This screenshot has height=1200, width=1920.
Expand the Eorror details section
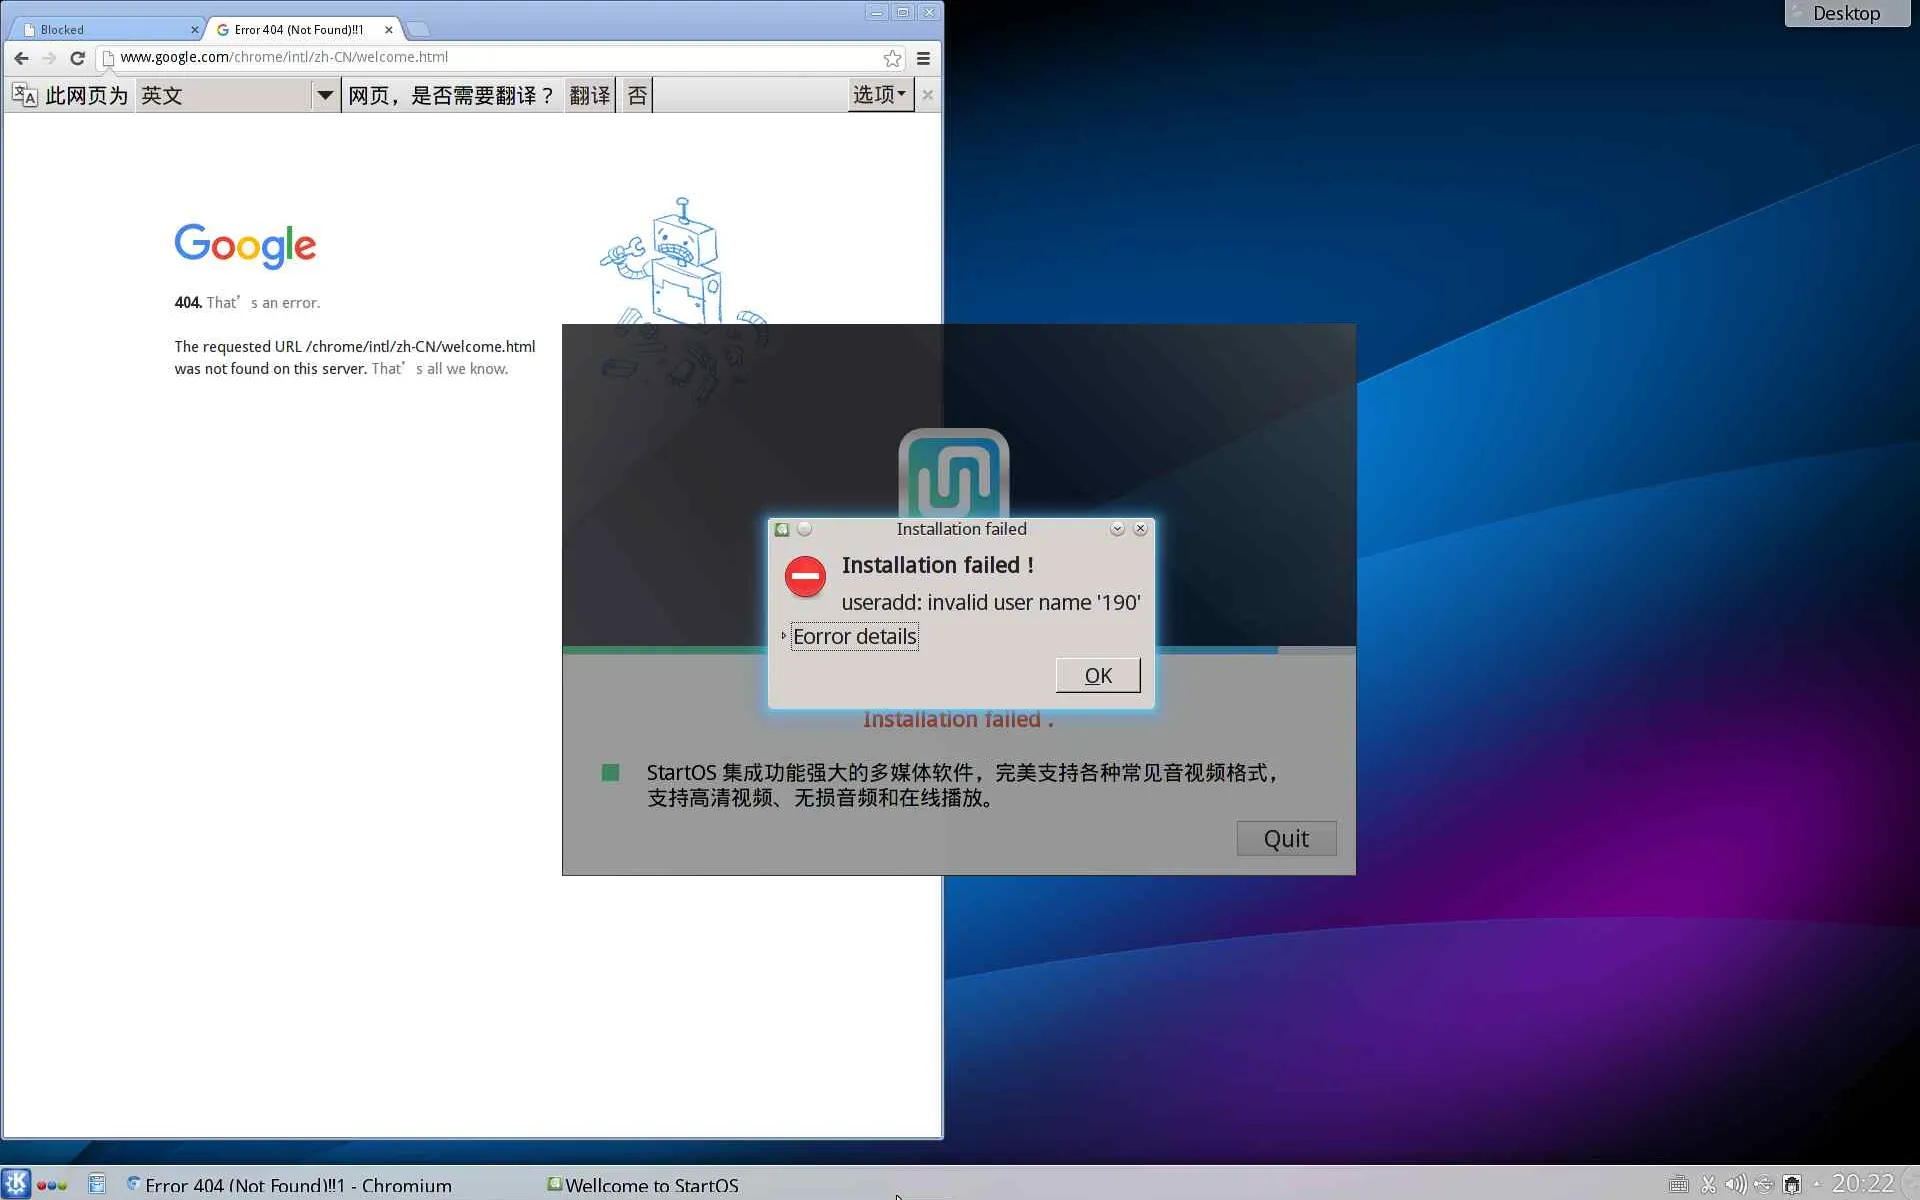[853, 636]
